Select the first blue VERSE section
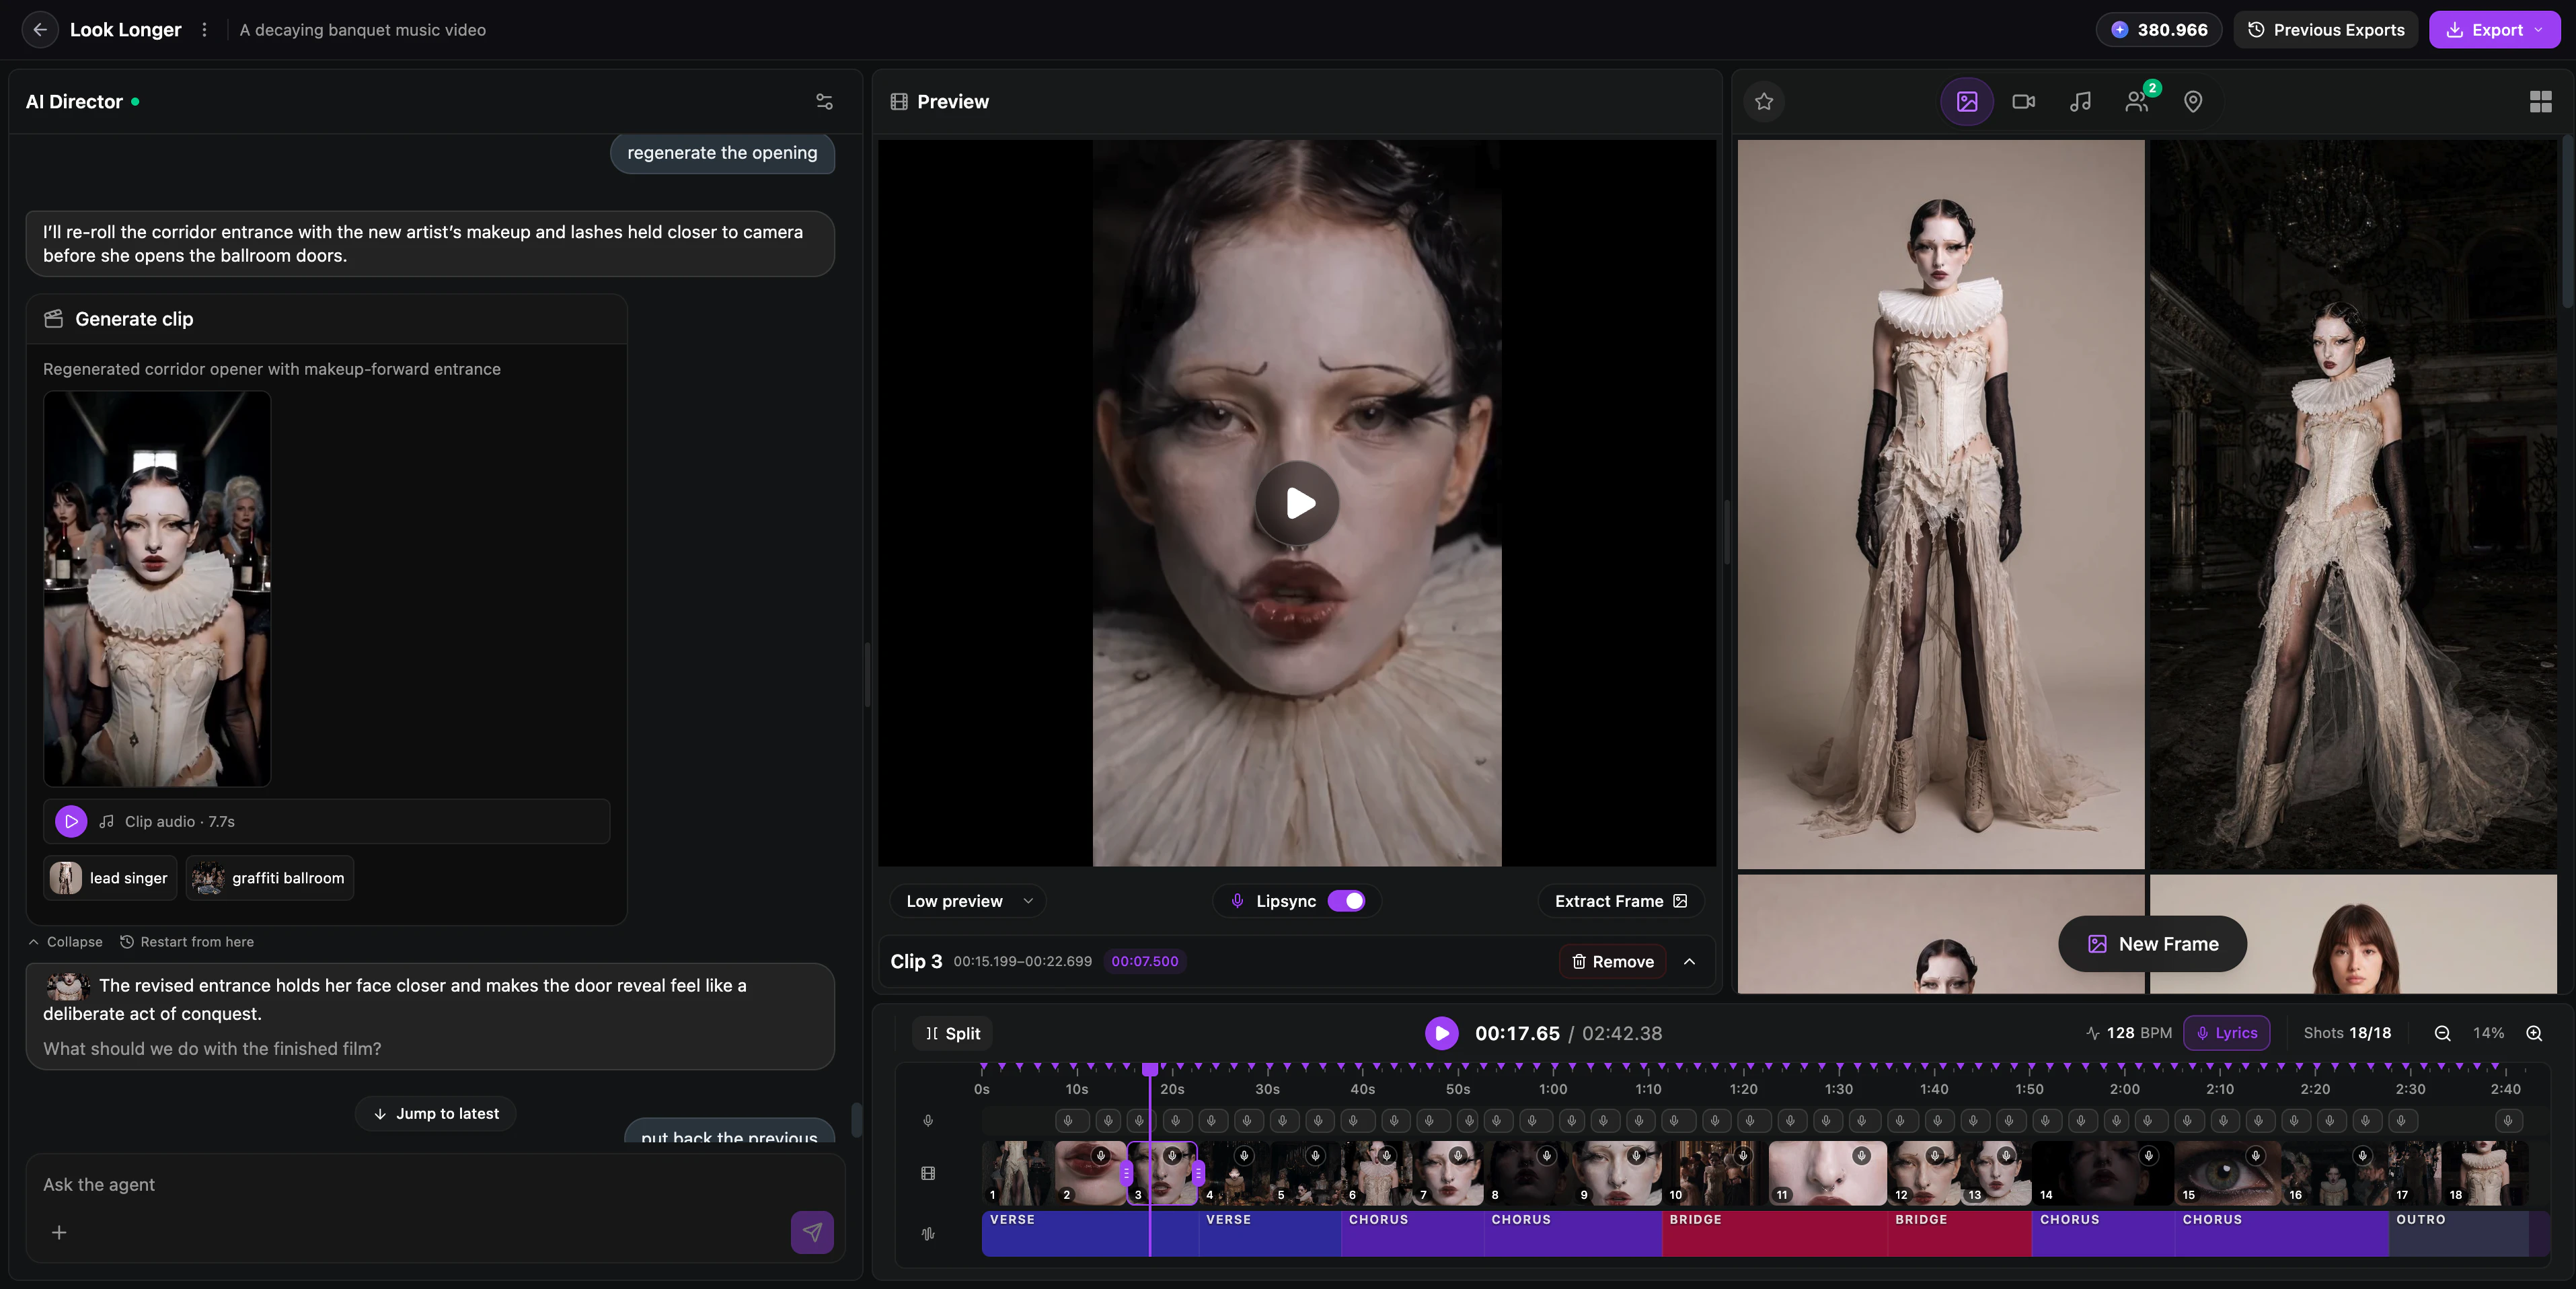 tap(1089, 1233)
